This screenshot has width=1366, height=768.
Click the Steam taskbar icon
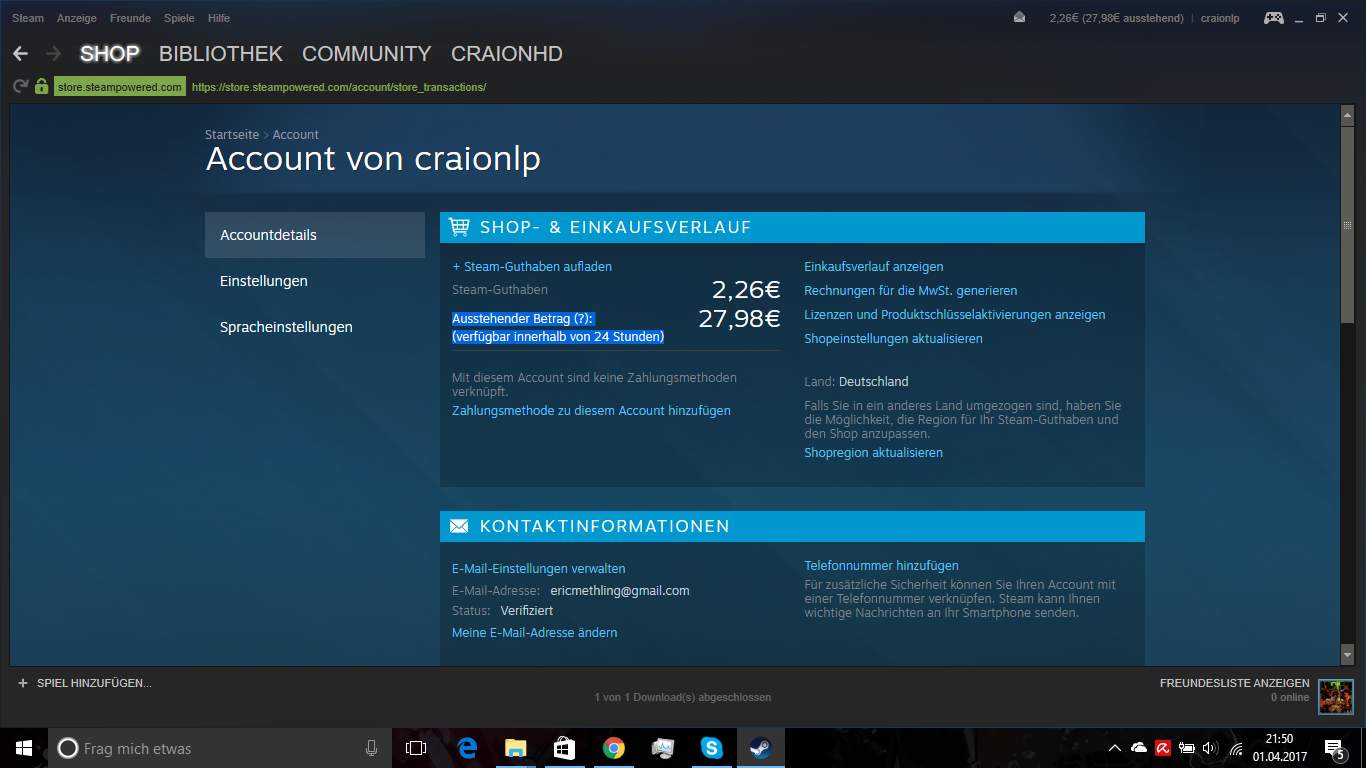761,748
